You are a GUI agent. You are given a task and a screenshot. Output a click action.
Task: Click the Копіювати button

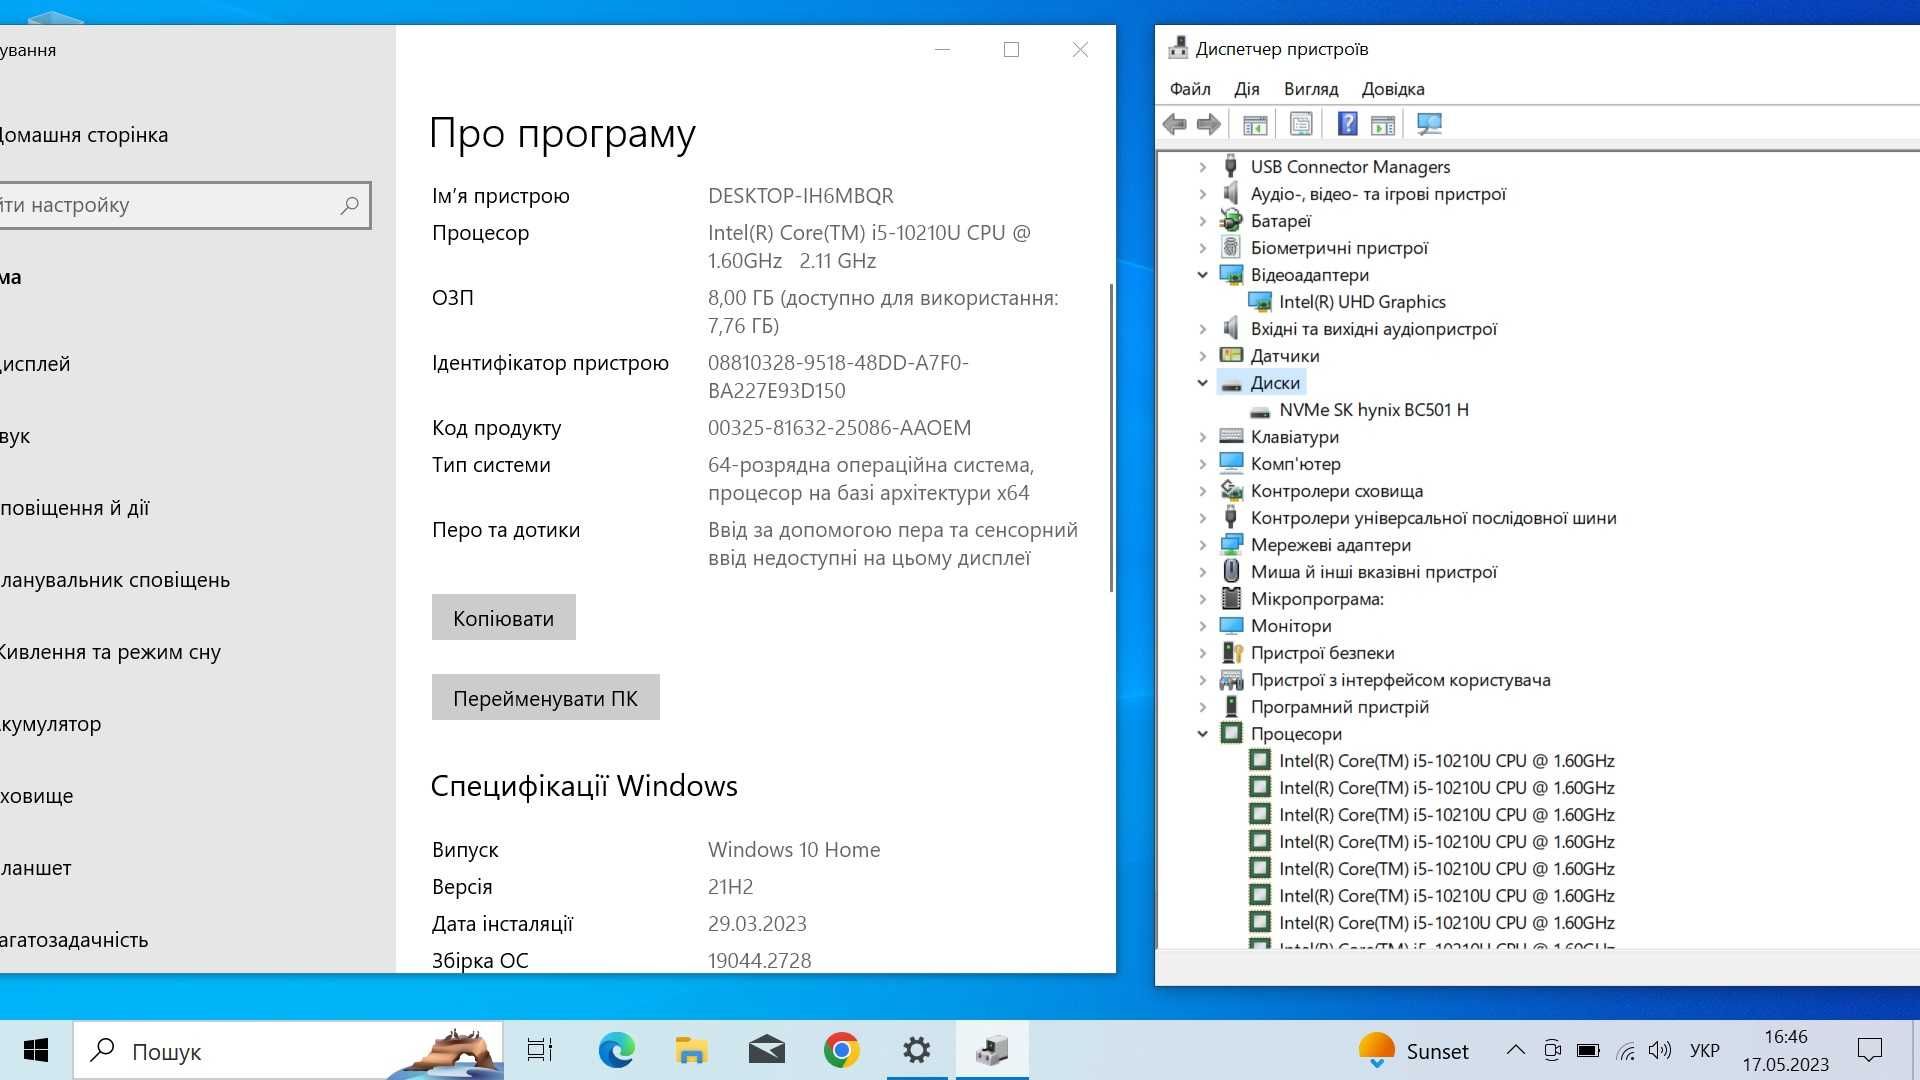tap(503, 618)
